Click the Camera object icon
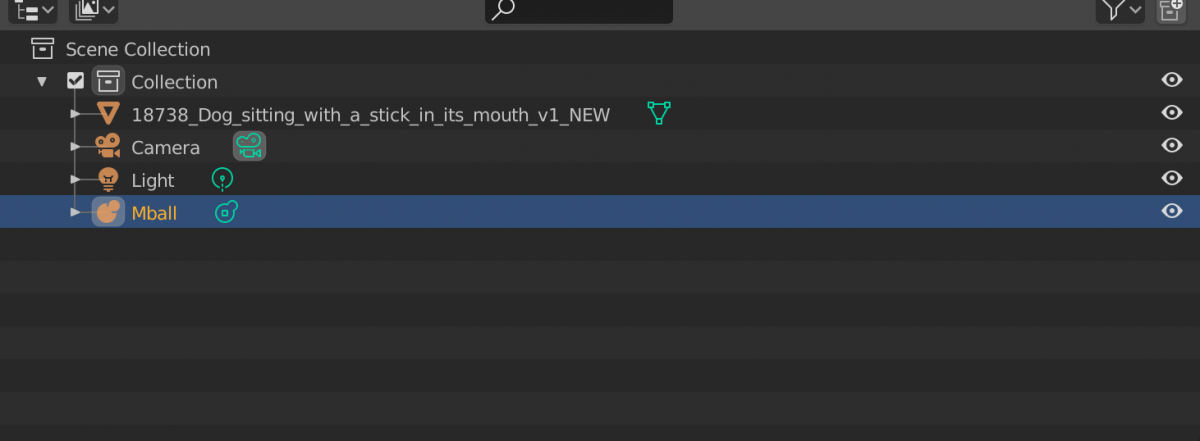Image resolution: width=1200 pixels, height=441 pixels. pyautogui.click(x=108, y=147)
